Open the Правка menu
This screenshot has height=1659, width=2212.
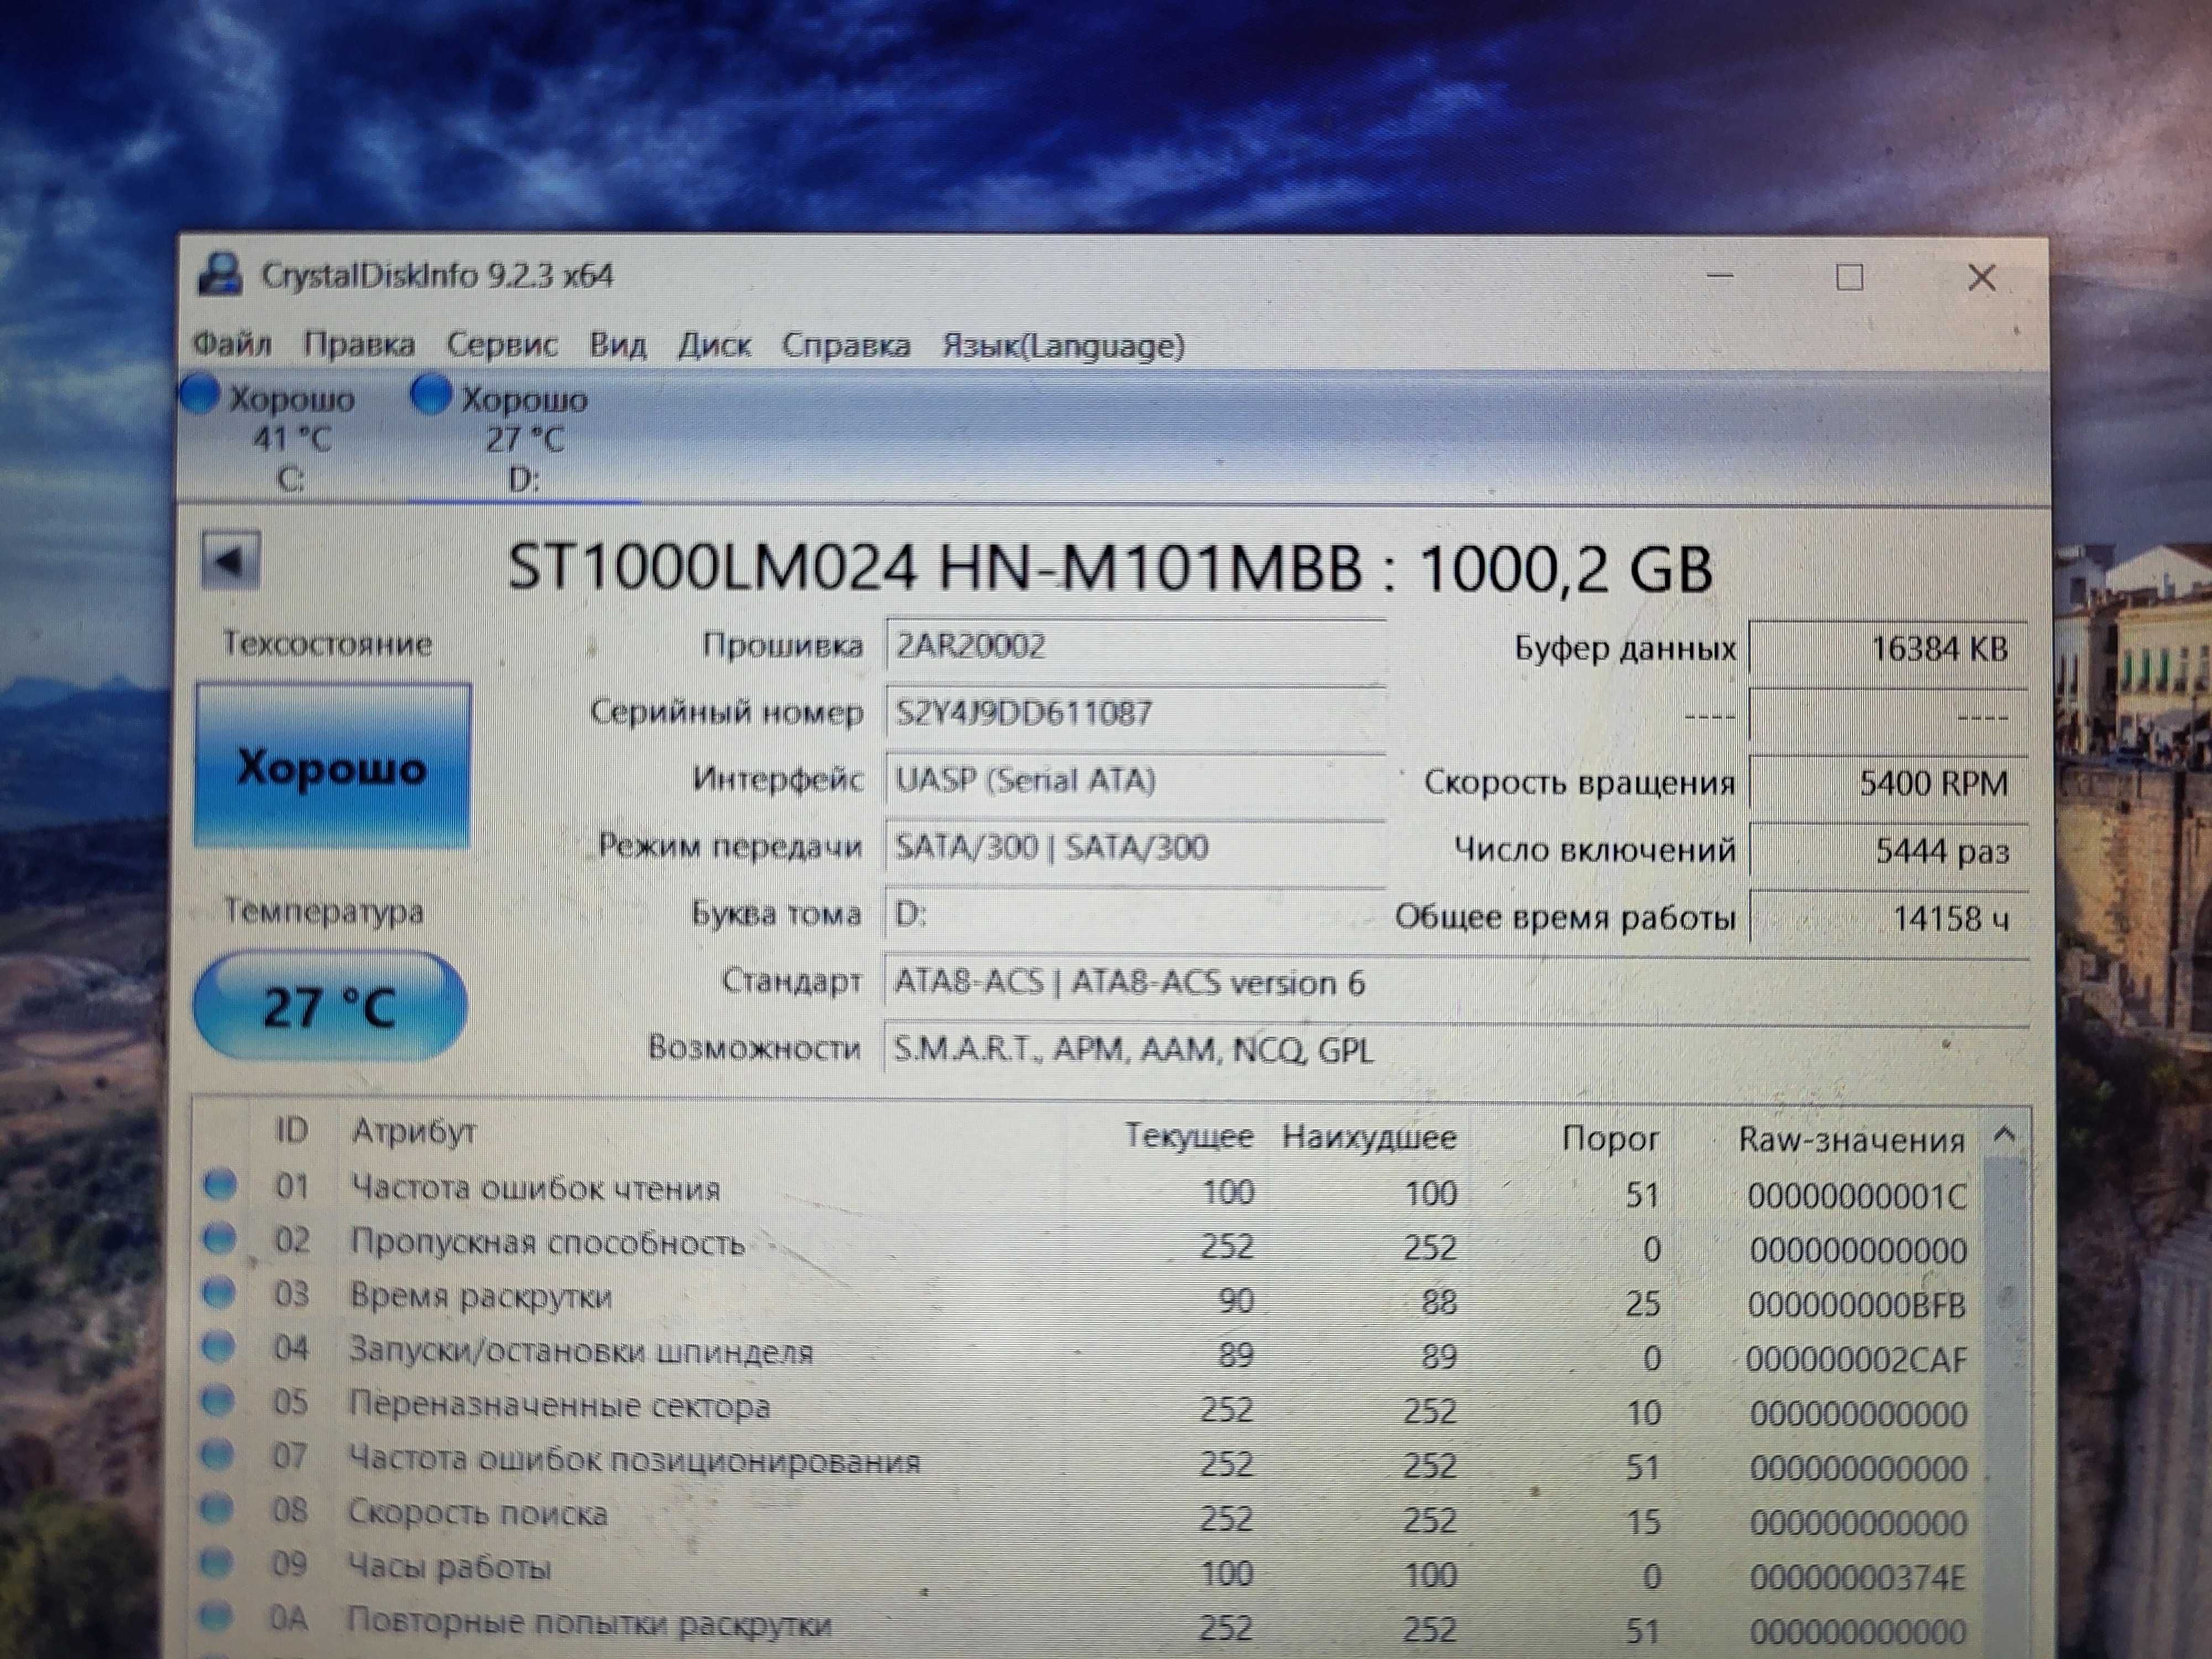[359, 345]
